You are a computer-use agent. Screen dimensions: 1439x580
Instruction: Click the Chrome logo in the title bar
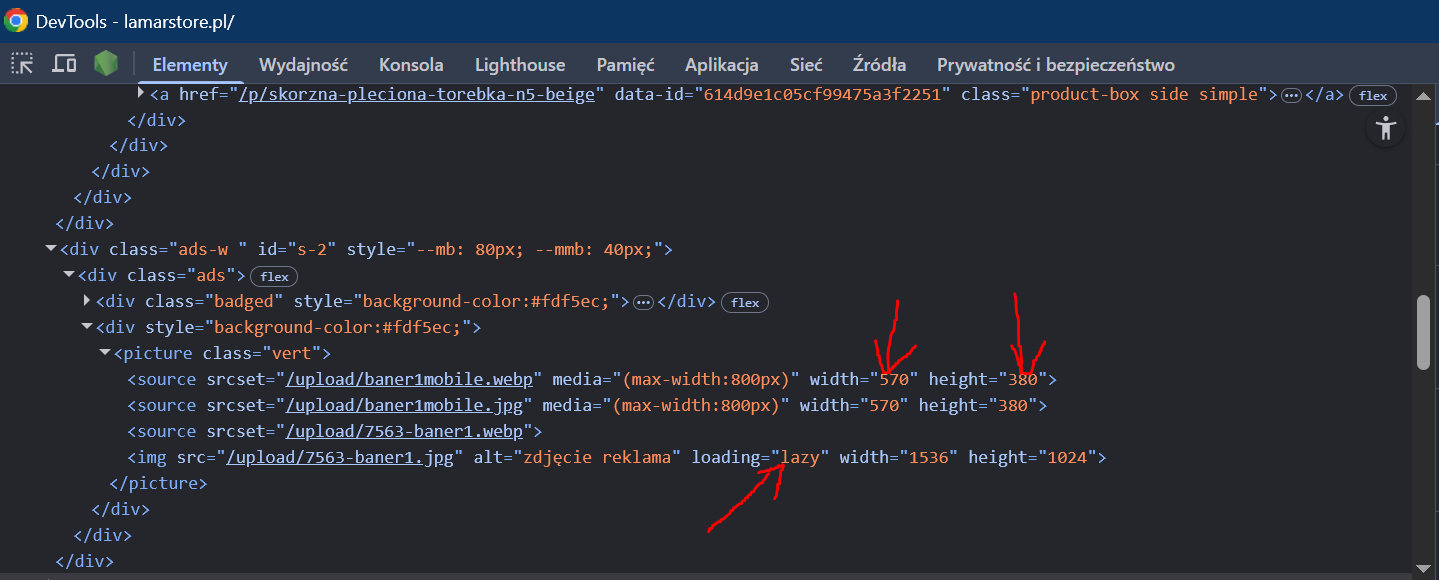pos(14,19)
